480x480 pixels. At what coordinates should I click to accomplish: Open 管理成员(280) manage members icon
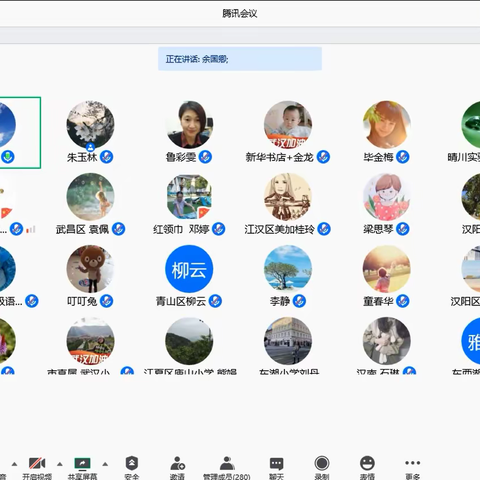tap(227, 463)
